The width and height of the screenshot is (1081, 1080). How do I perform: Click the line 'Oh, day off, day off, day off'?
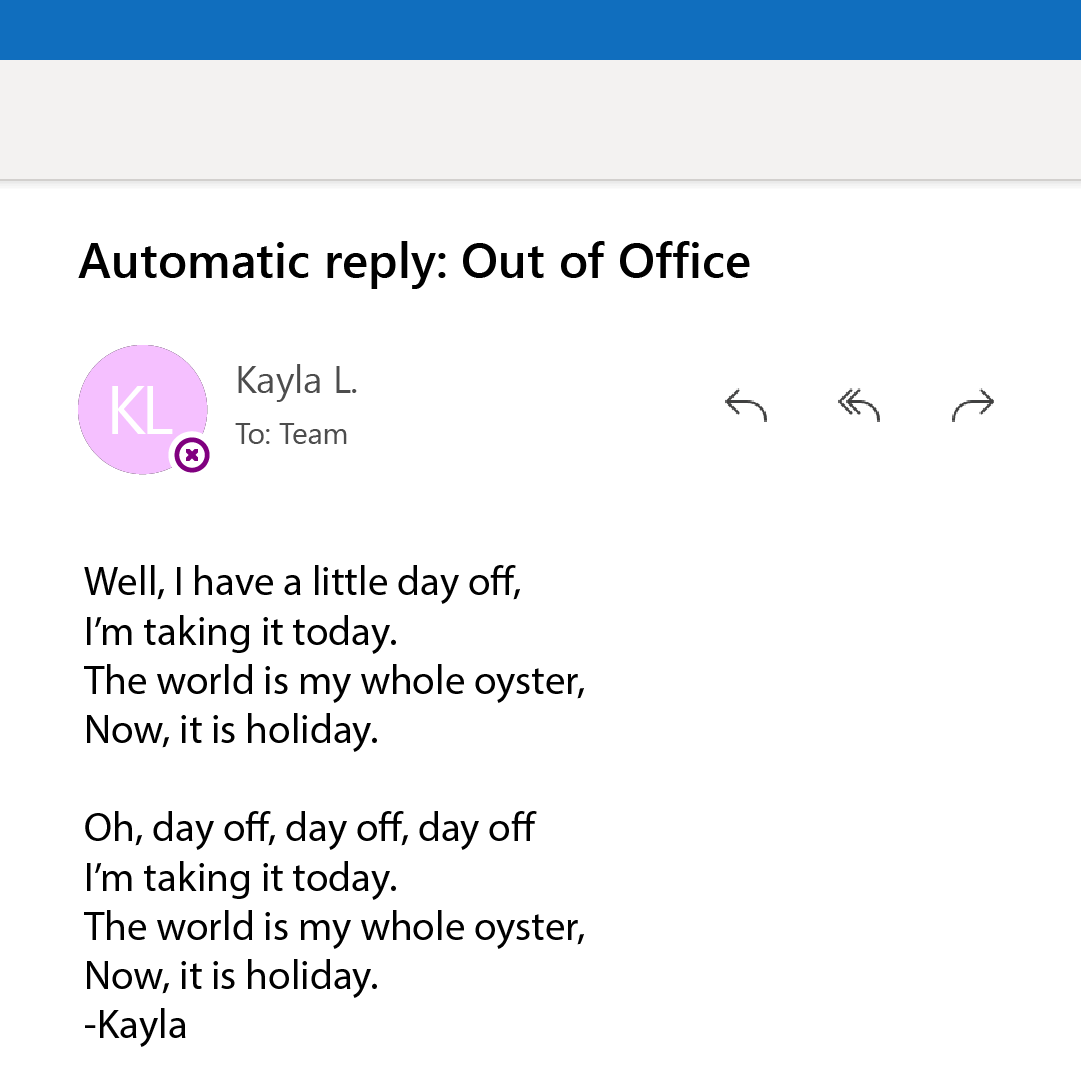310,828
